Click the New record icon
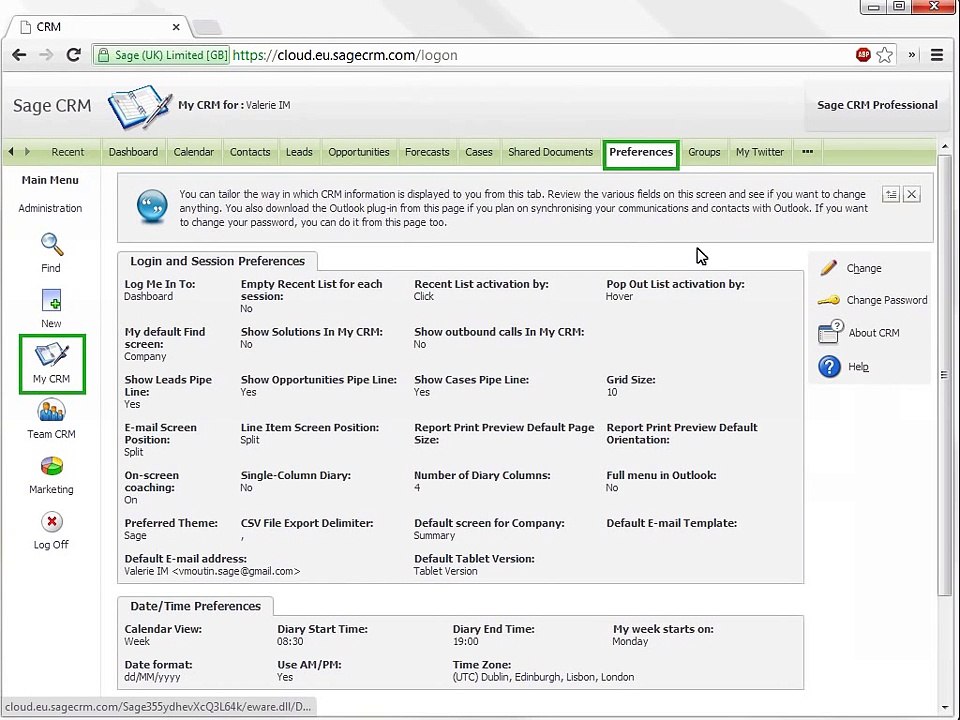The width and height of the screenshot is (960, 720). pos(51,301)
